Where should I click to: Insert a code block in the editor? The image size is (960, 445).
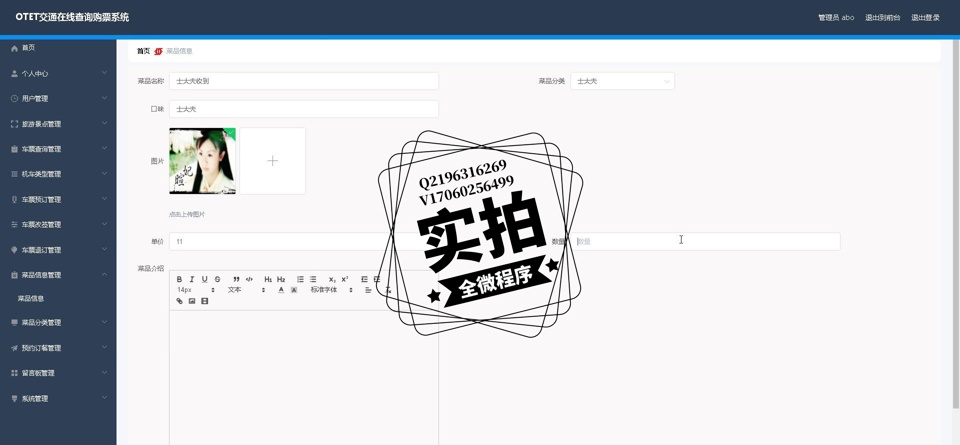coord(249,279)
